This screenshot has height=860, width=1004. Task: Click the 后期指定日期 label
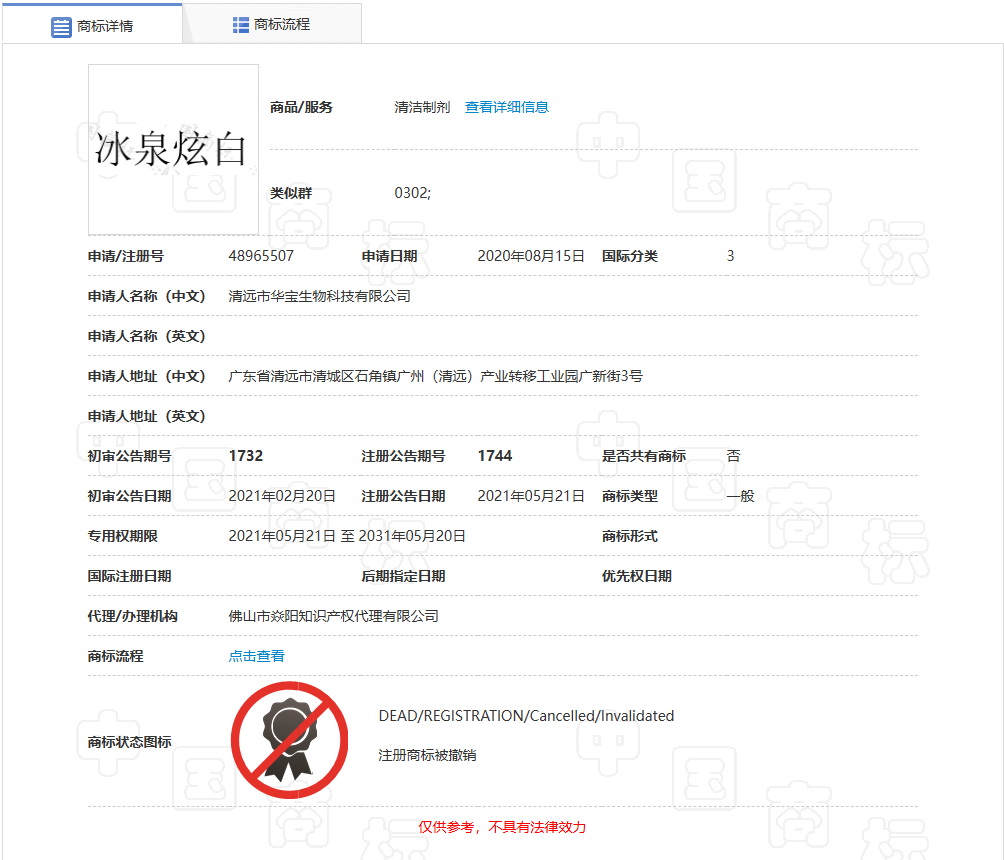(403, 576)
